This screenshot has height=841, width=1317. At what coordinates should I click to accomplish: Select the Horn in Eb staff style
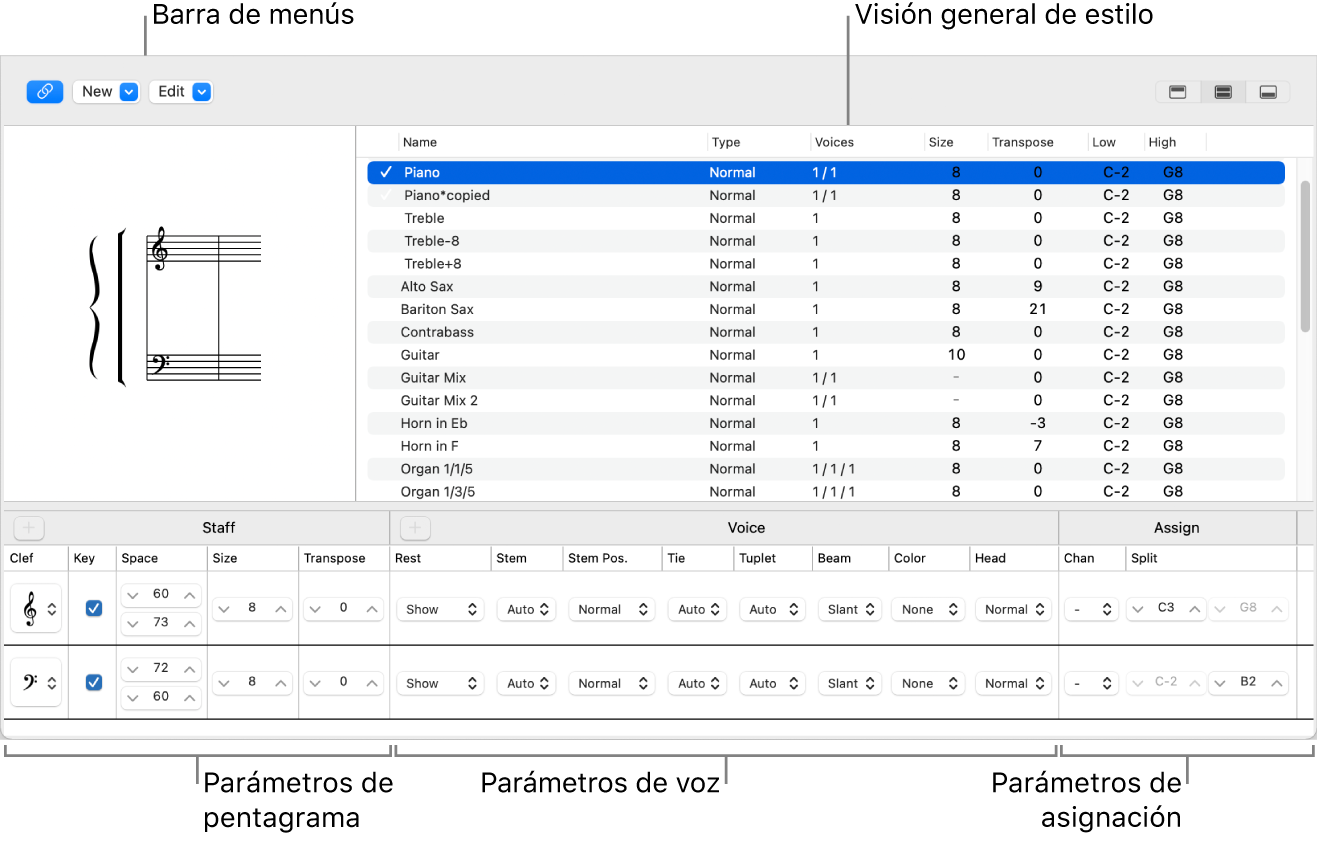point(434,423)
